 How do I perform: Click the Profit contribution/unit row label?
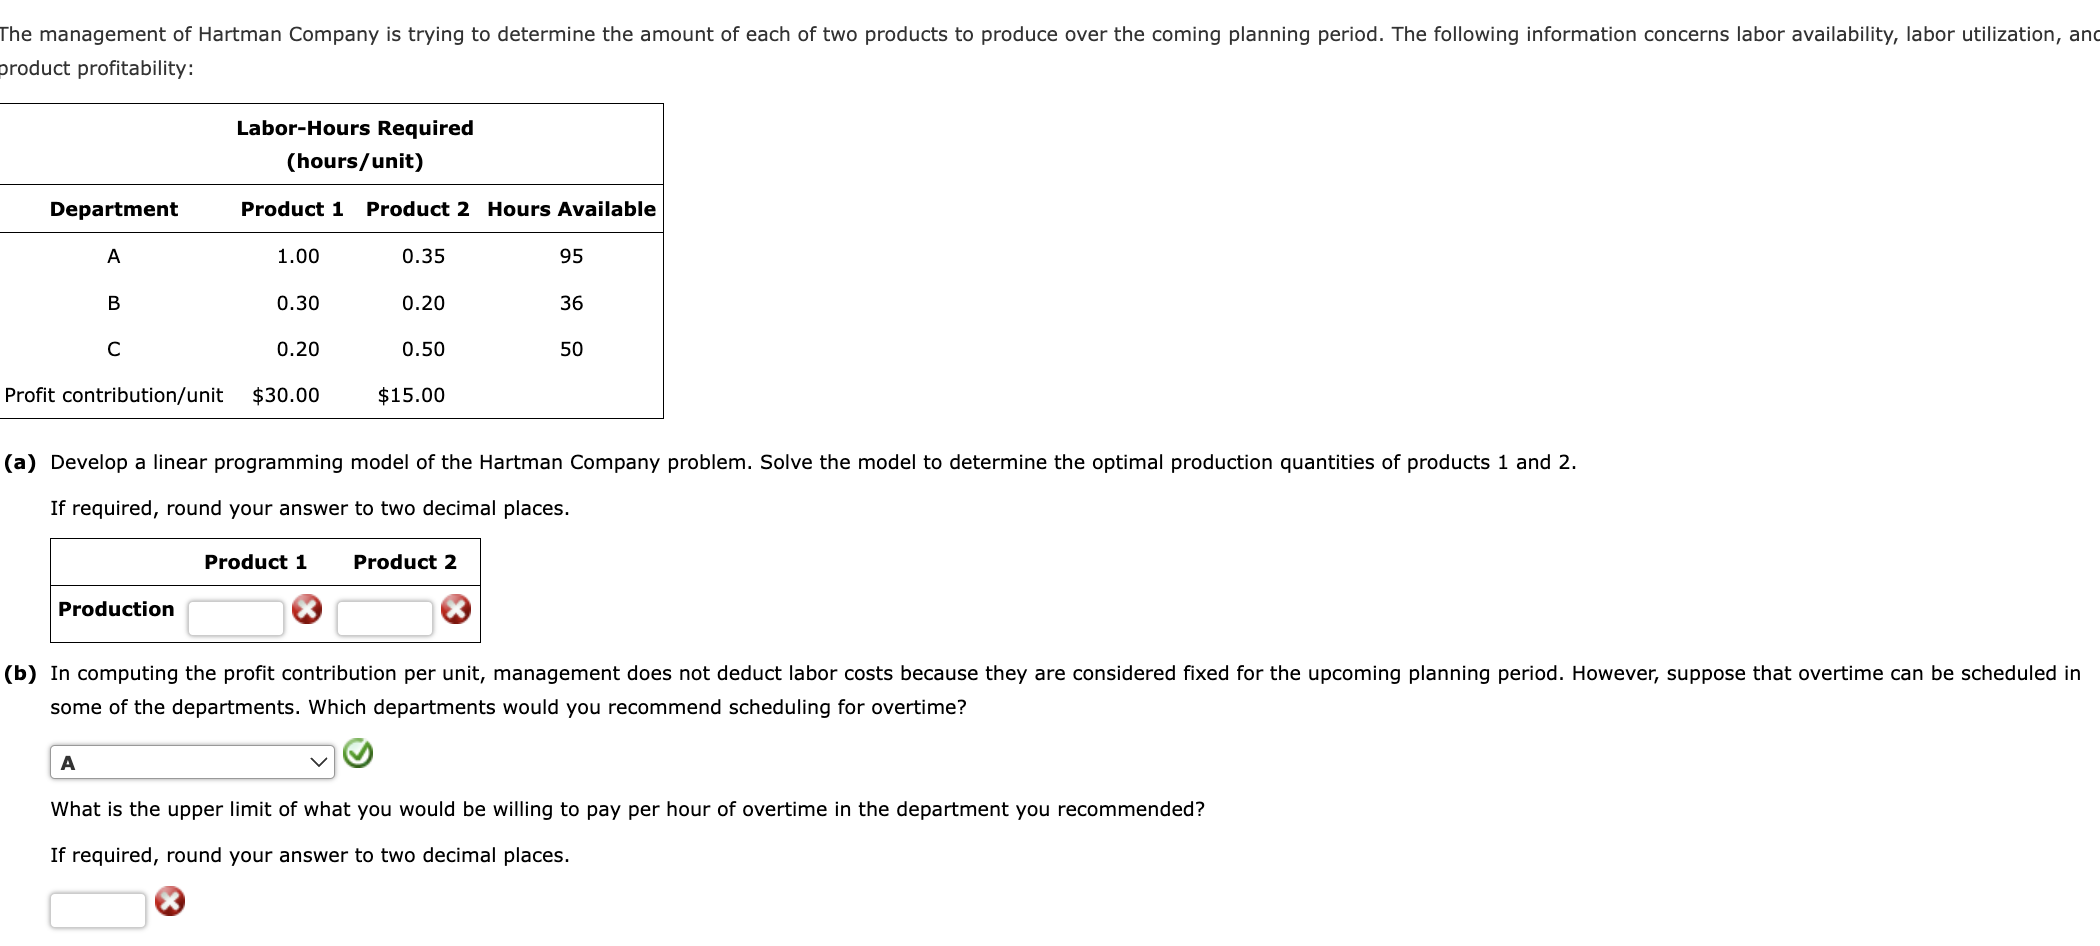114,394
